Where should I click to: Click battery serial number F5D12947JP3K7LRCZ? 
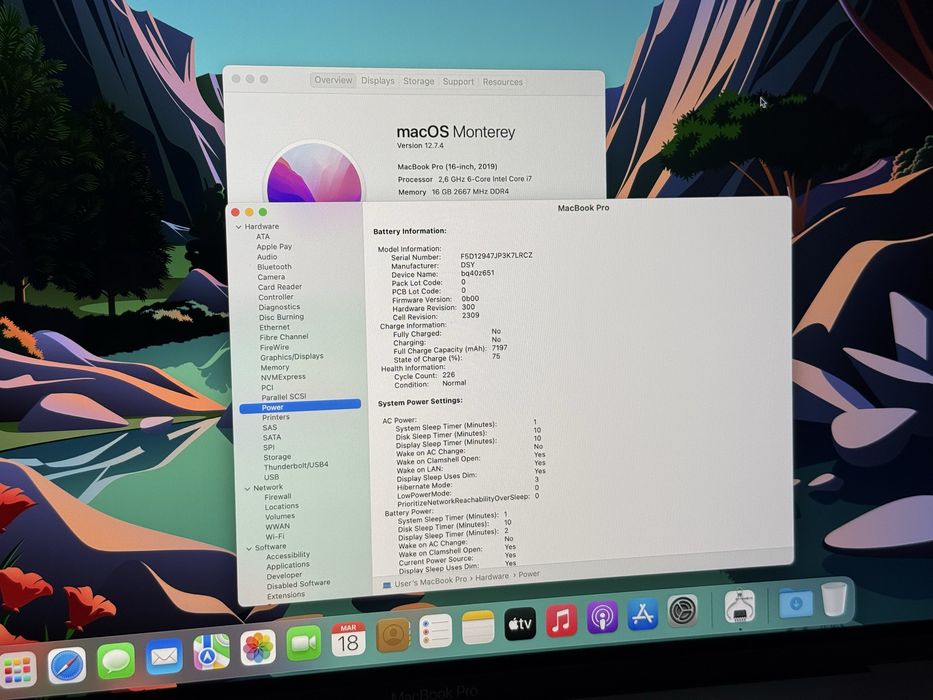tap(497, 255)
